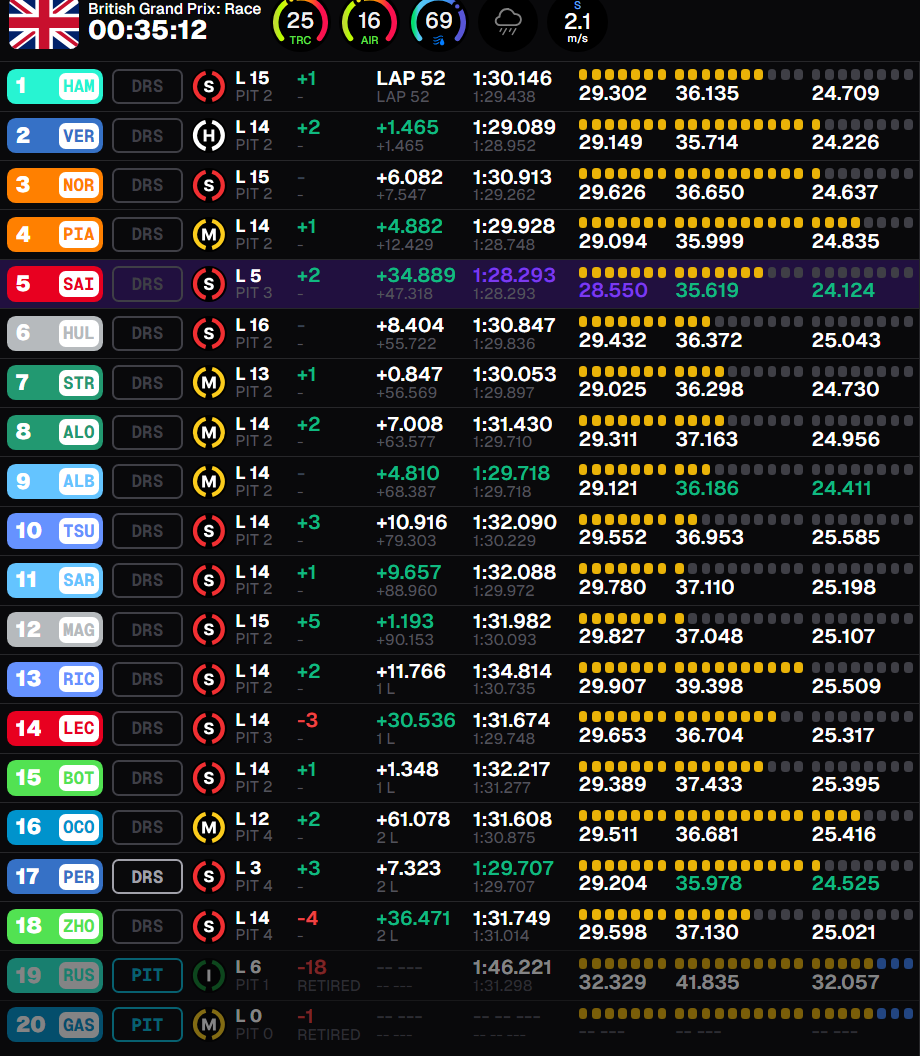Click Hulkenberg's sector time 25.043
Viewport: 920px width, 1056px height.
(846, 340)
